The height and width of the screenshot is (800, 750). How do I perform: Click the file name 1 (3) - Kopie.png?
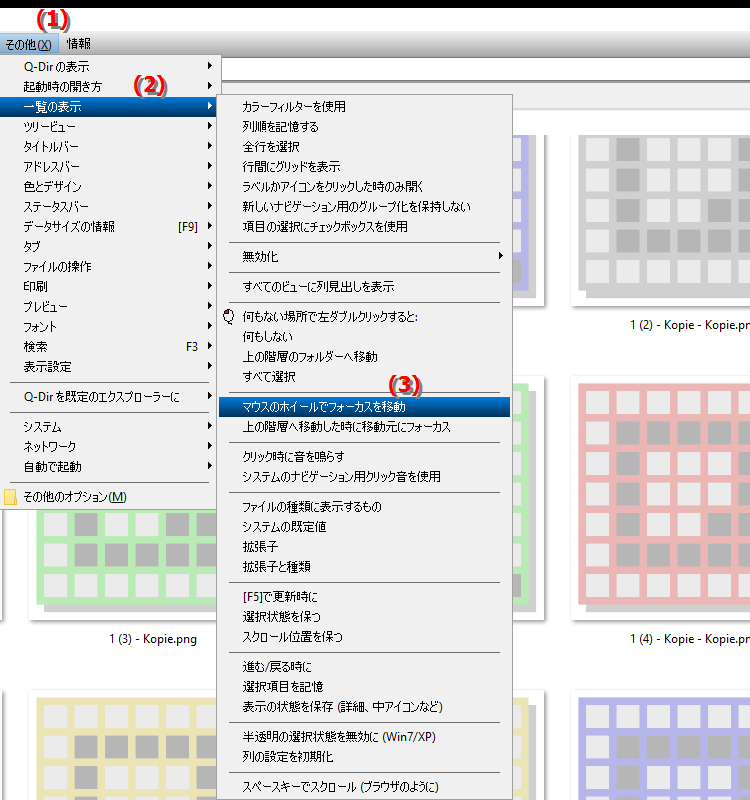coord(153,639)
